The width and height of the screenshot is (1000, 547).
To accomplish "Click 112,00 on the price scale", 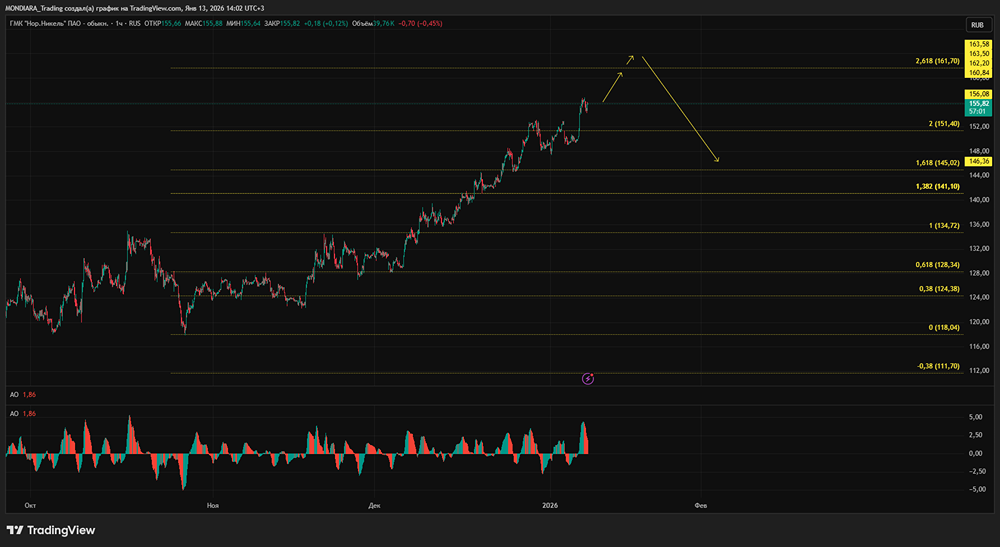I will [980, 370].
